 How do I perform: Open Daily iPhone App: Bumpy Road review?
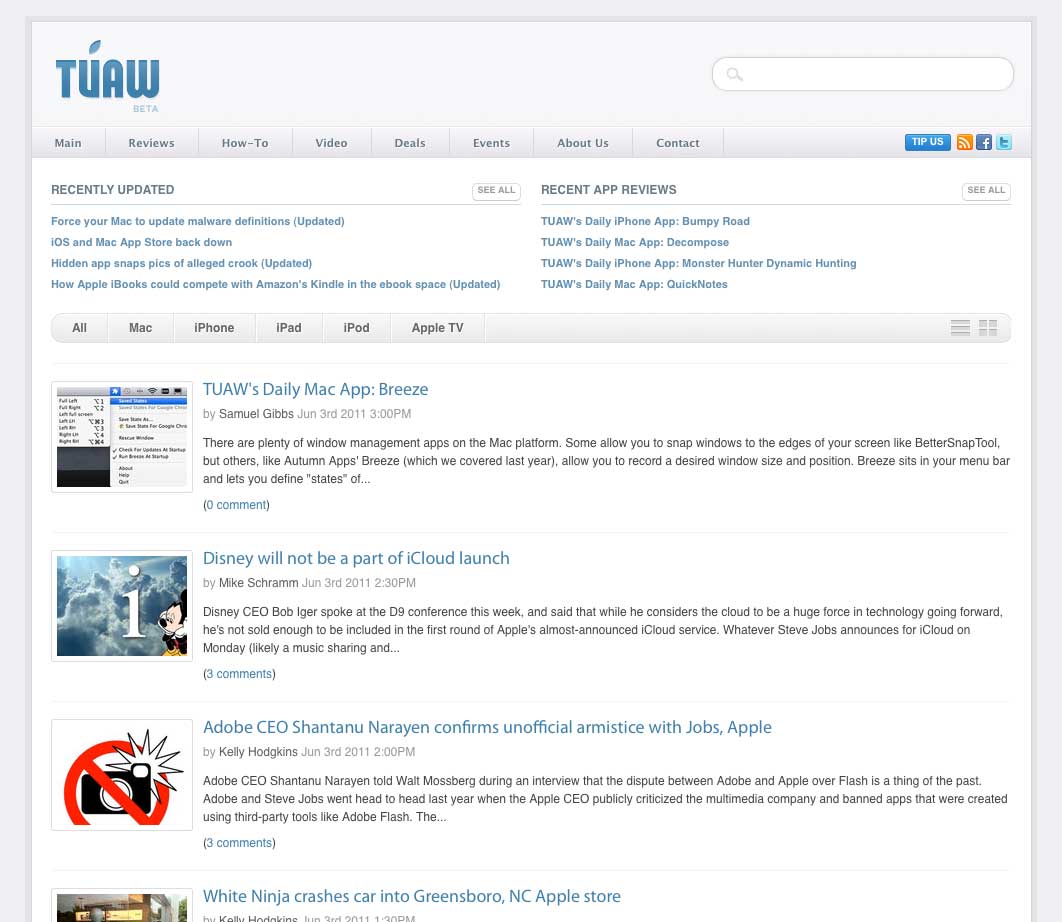pyautogui.click(x=645, y=222)
